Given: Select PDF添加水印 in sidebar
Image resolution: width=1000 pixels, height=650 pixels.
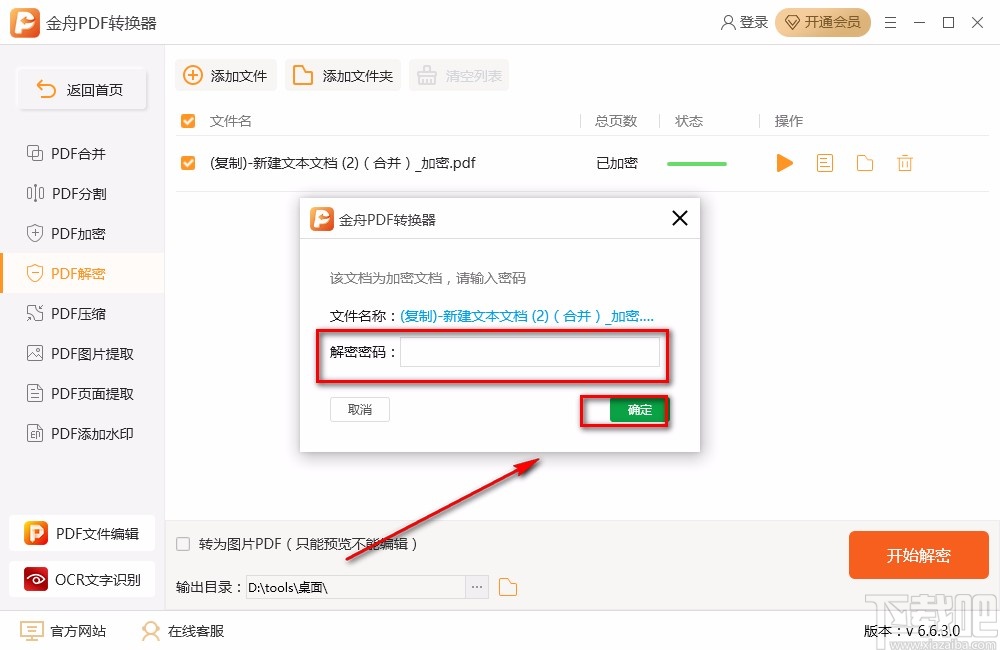Looking at the screenshot, I should tap(80, 434).
